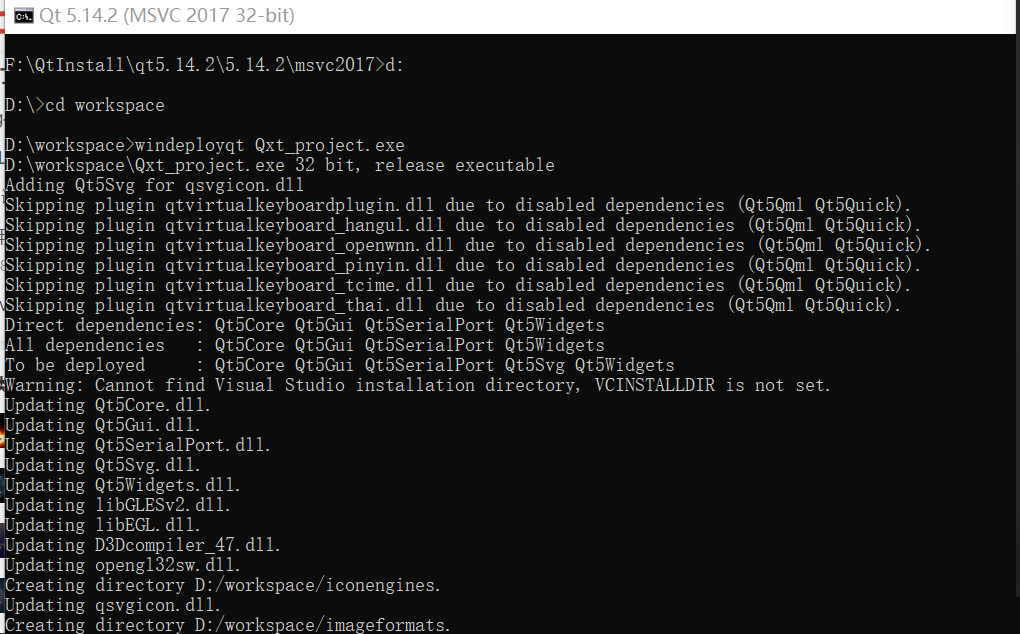
Task: Click the 'All dependencies' output line
Action: (305, 345)
